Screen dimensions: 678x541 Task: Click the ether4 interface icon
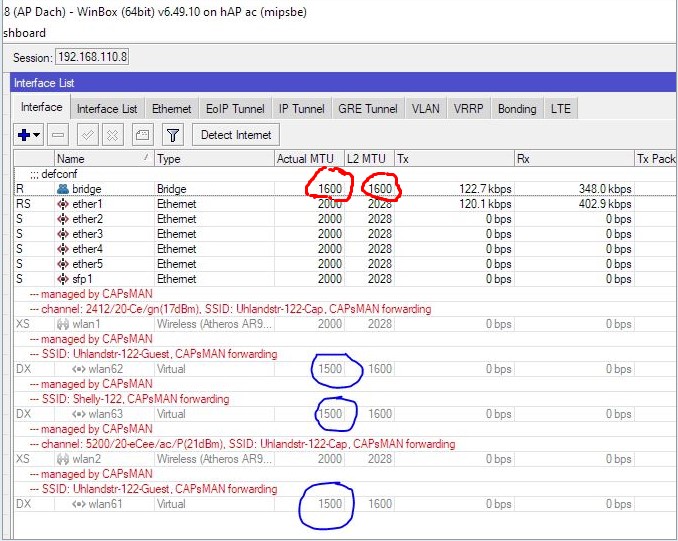click(63, 249)
